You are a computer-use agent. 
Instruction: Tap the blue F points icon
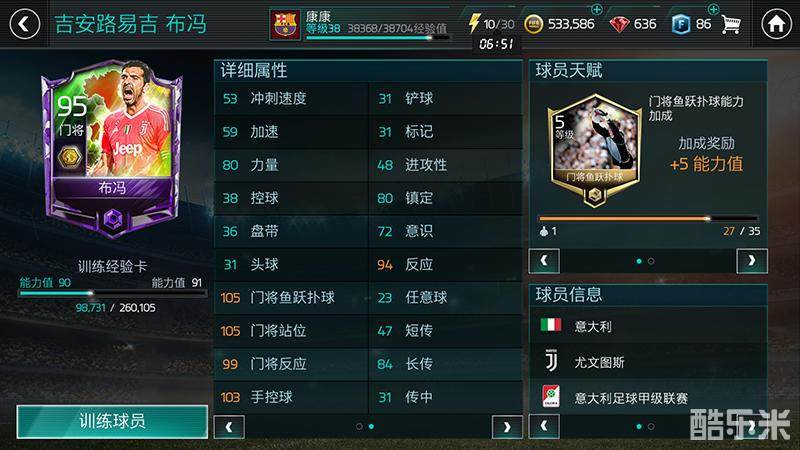point(681,24)
